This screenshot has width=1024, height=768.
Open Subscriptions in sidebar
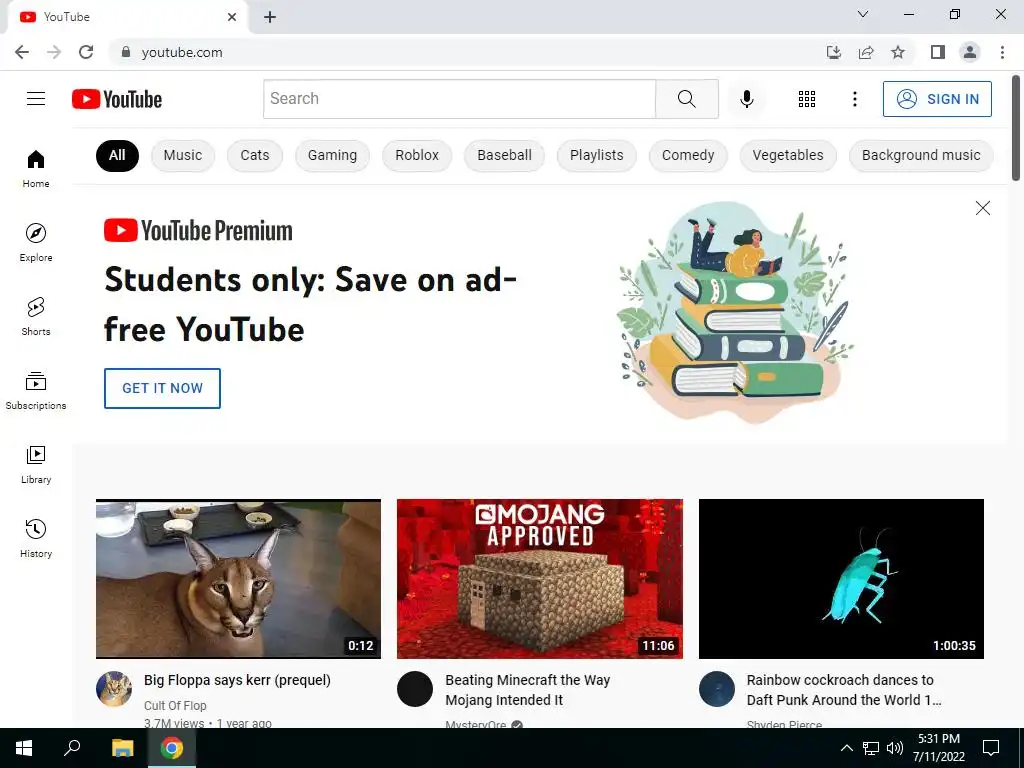36,391
